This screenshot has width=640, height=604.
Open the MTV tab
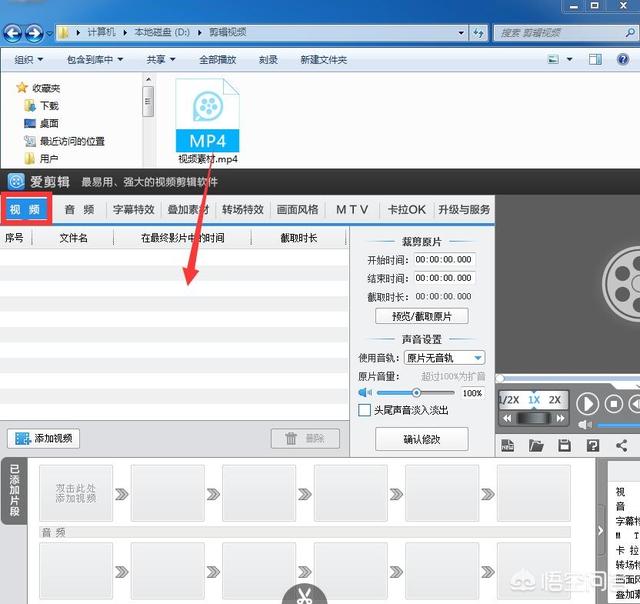coord(352,210)
